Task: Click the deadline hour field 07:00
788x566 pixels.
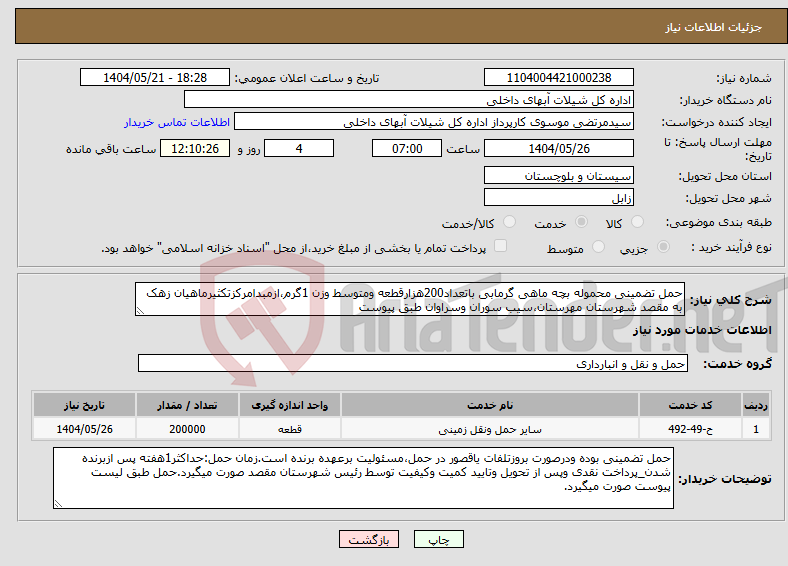Action: (x=407, y=148)
